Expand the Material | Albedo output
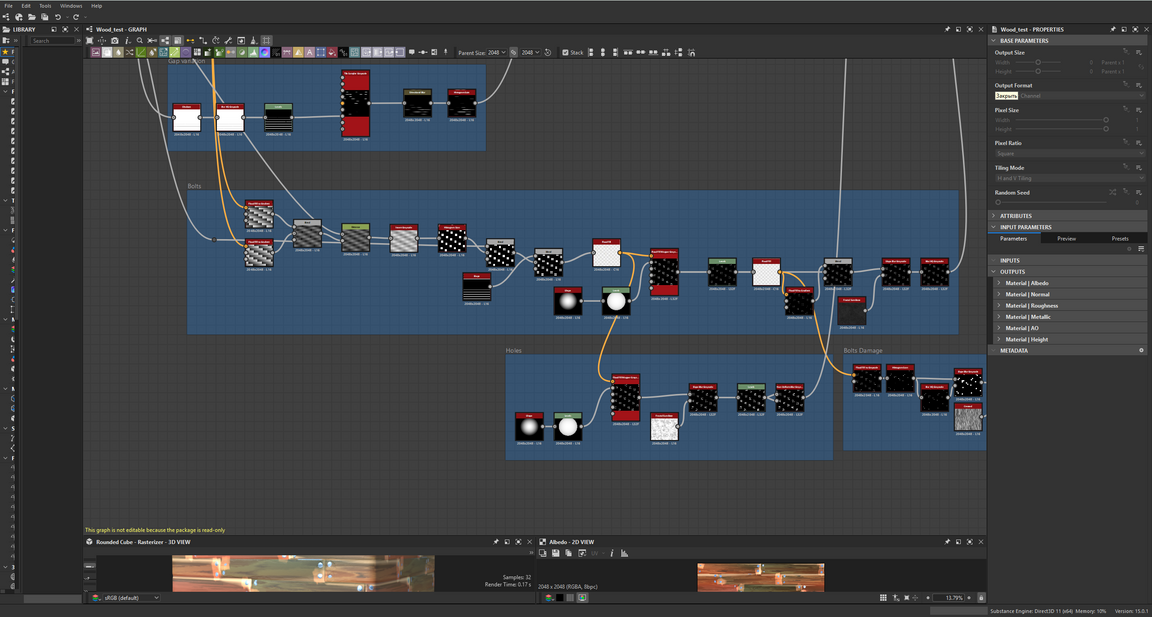Image resolution: width=1152 pixels, height=617 pixels. tap(998, 283)
